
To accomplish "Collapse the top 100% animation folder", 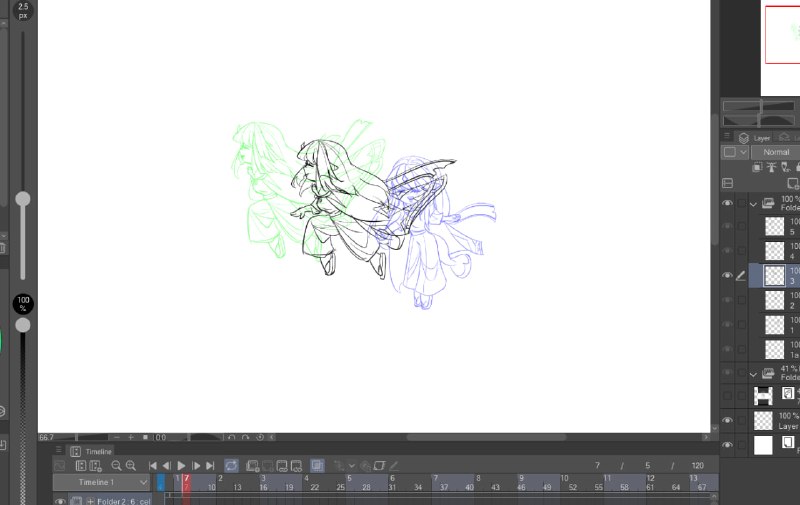I will (x=754, y=204).
